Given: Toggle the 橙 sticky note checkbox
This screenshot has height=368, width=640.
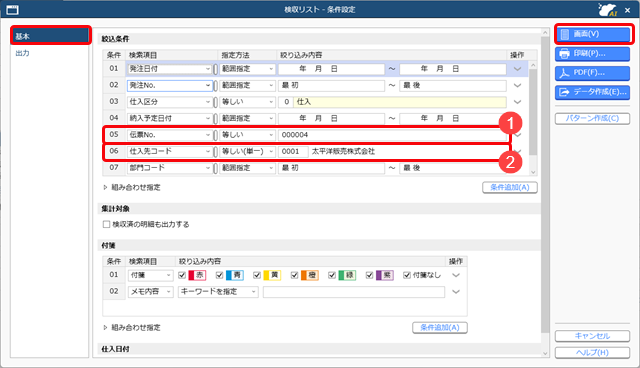Looking at the screenshot, I should point(294,275).
